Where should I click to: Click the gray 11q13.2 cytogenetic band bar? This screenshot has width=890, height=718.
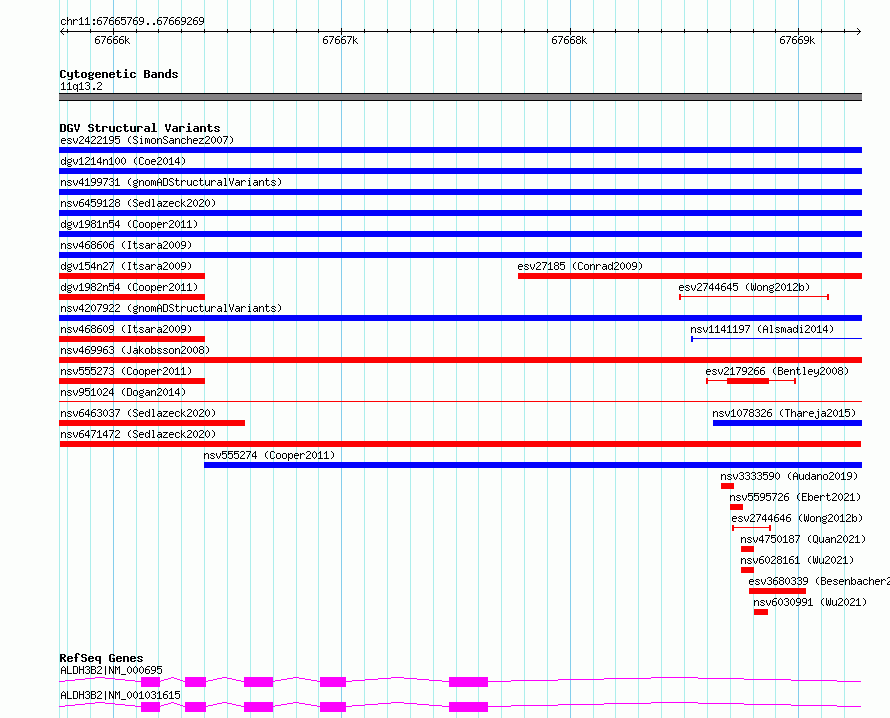(x=460, y=97)
